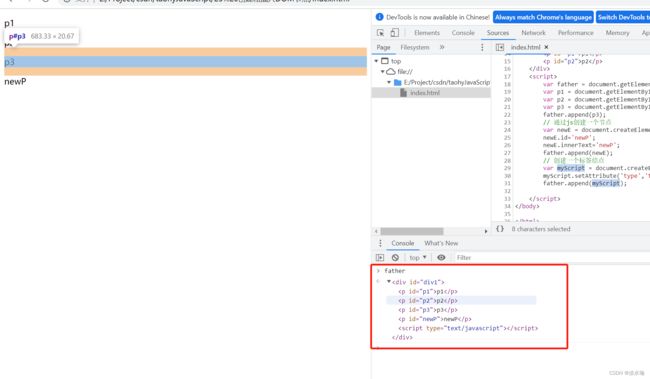
Task: Click the newE.id='newP' code line
Action: [x=569, y=138]
